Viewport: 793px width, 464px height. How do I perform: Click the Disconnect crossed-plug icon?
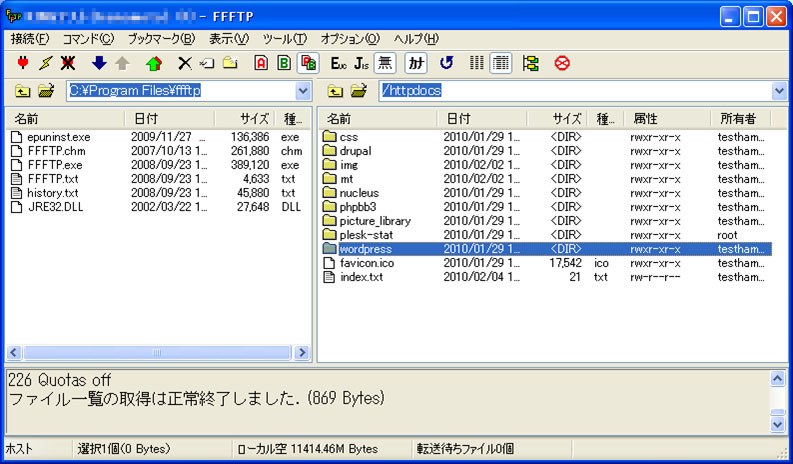click(x=68, y=63)
